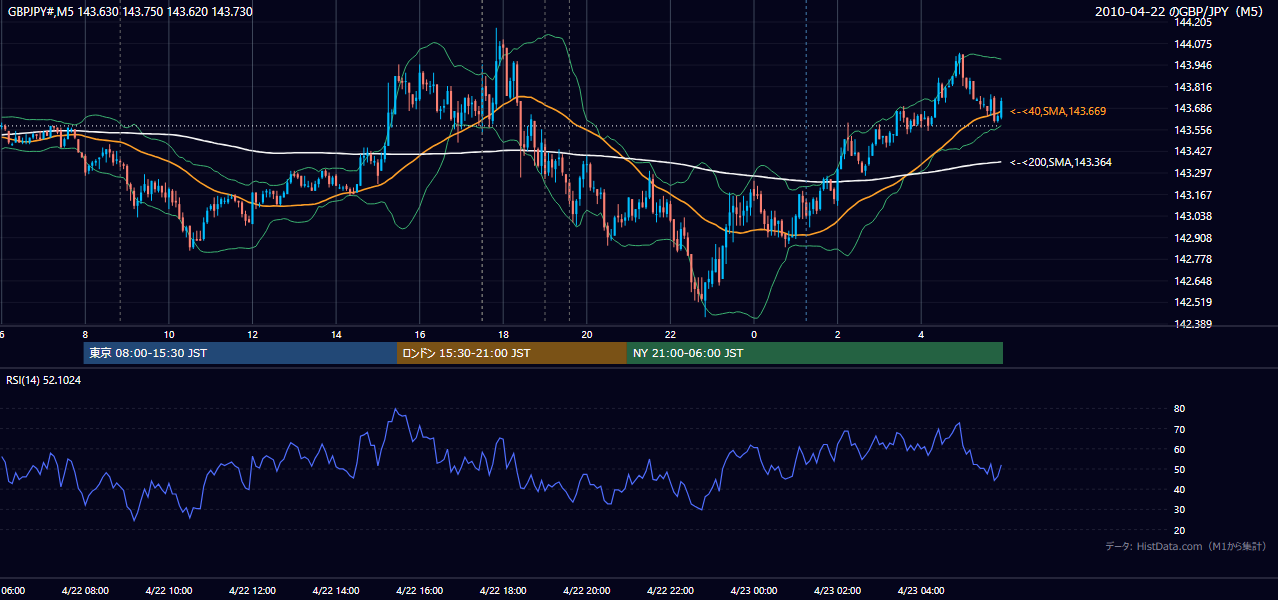Click the 4/22 10:00 date label
1278x600 pixels.
[169, 591]
